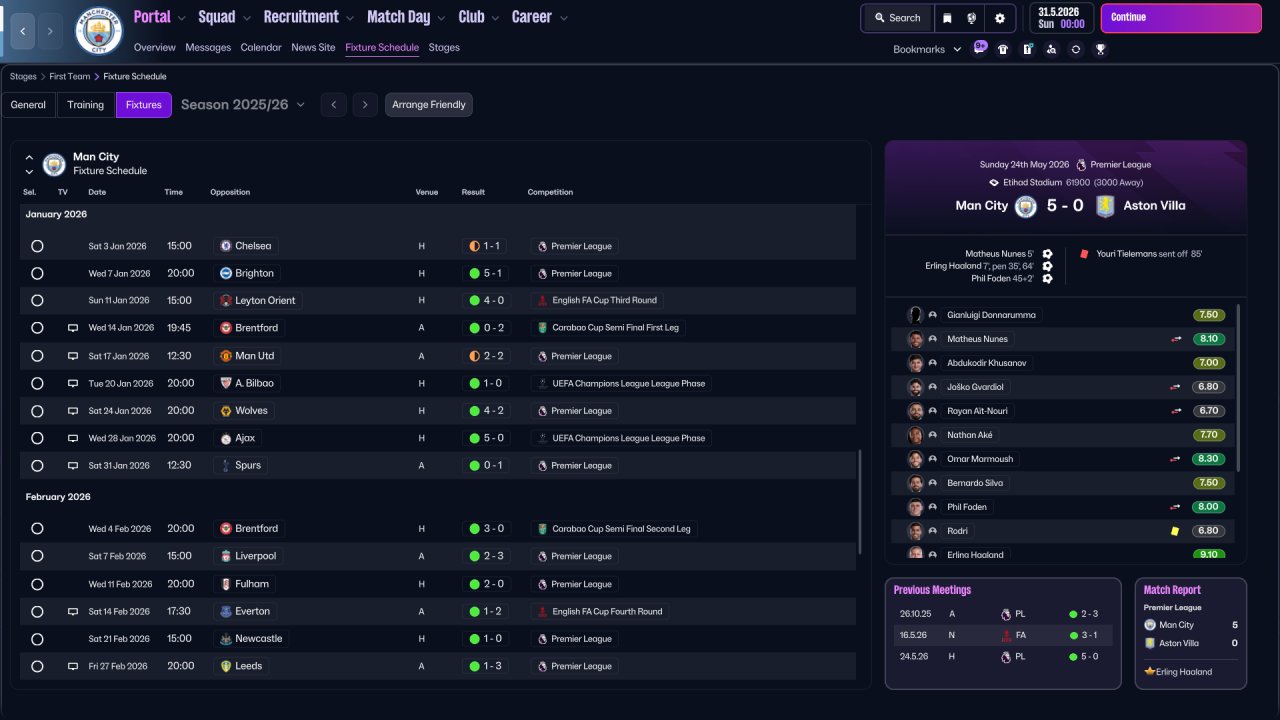Select the Ajax fixture radio button

tap(37, 438)
